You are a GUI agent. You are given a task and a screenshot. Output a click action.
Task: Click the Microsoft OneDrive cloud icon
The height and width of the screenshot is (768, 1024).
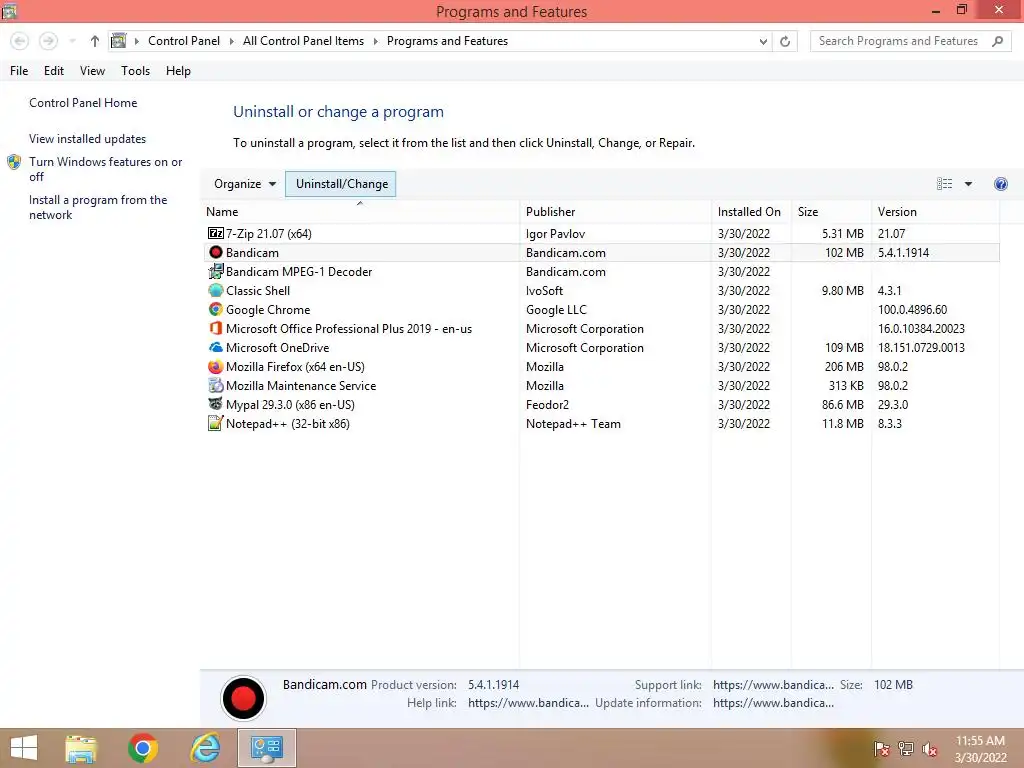click(x=216, y=347)
